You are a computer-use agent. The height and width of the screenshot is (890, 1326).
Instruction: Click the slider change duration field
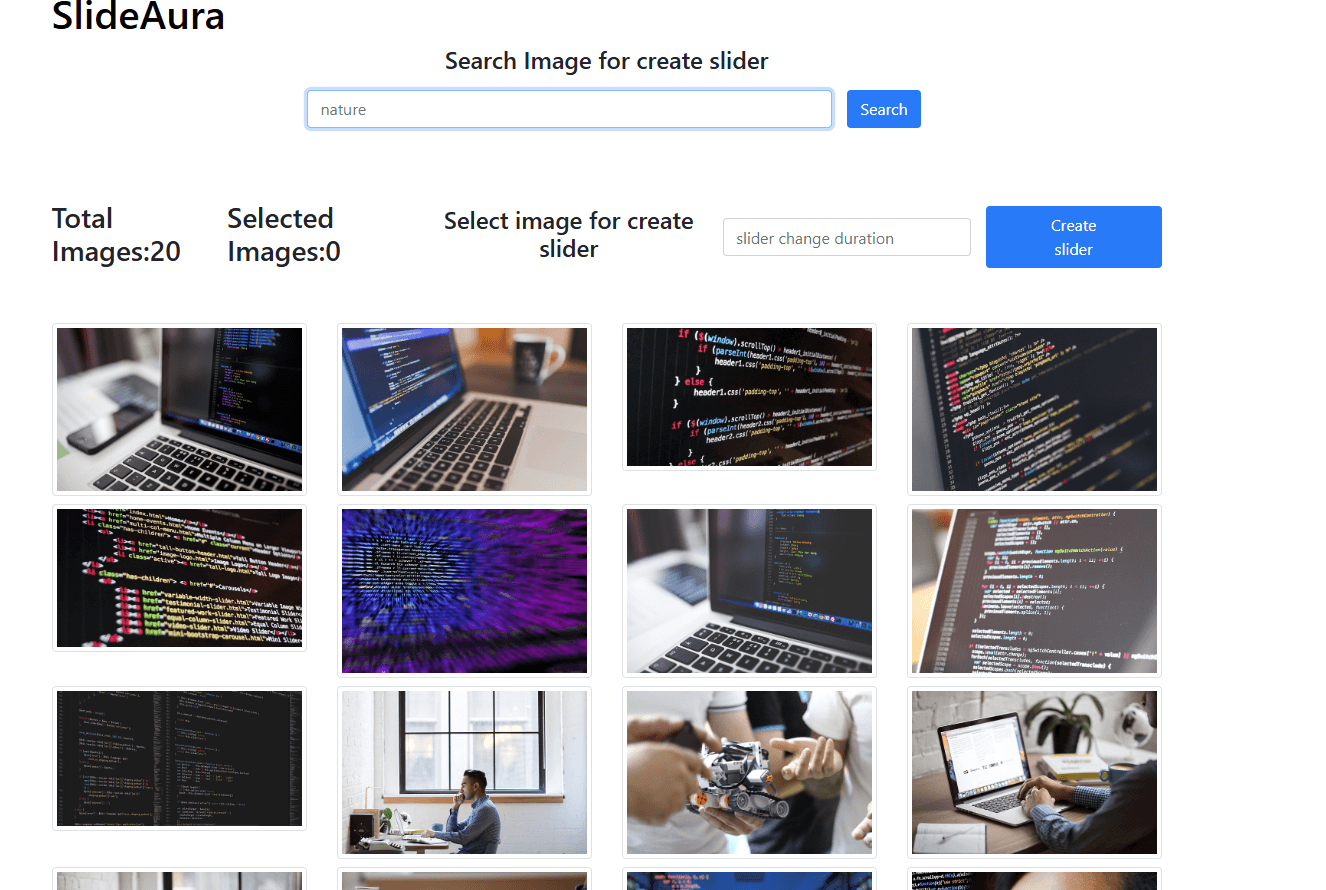click(847, 237)
